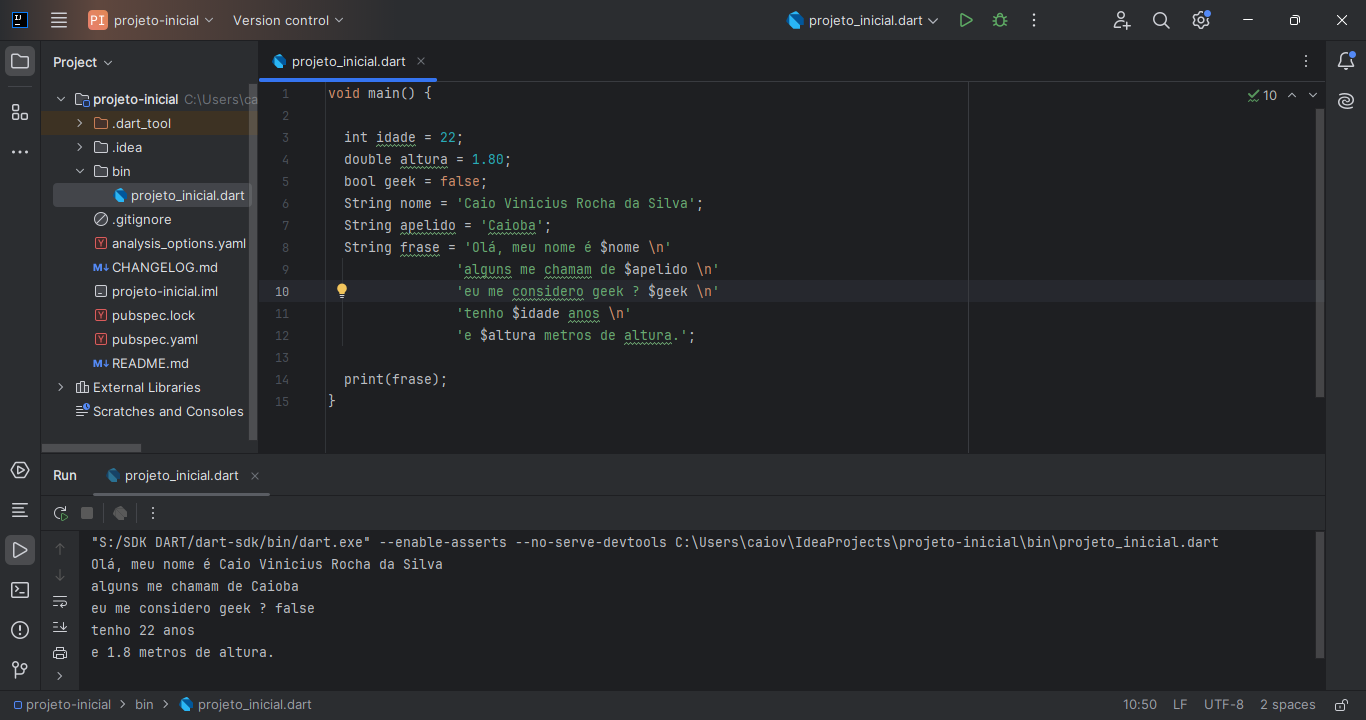Expand the .dart_tool folder
1366x720 pixels.
[x=80, y=123]
